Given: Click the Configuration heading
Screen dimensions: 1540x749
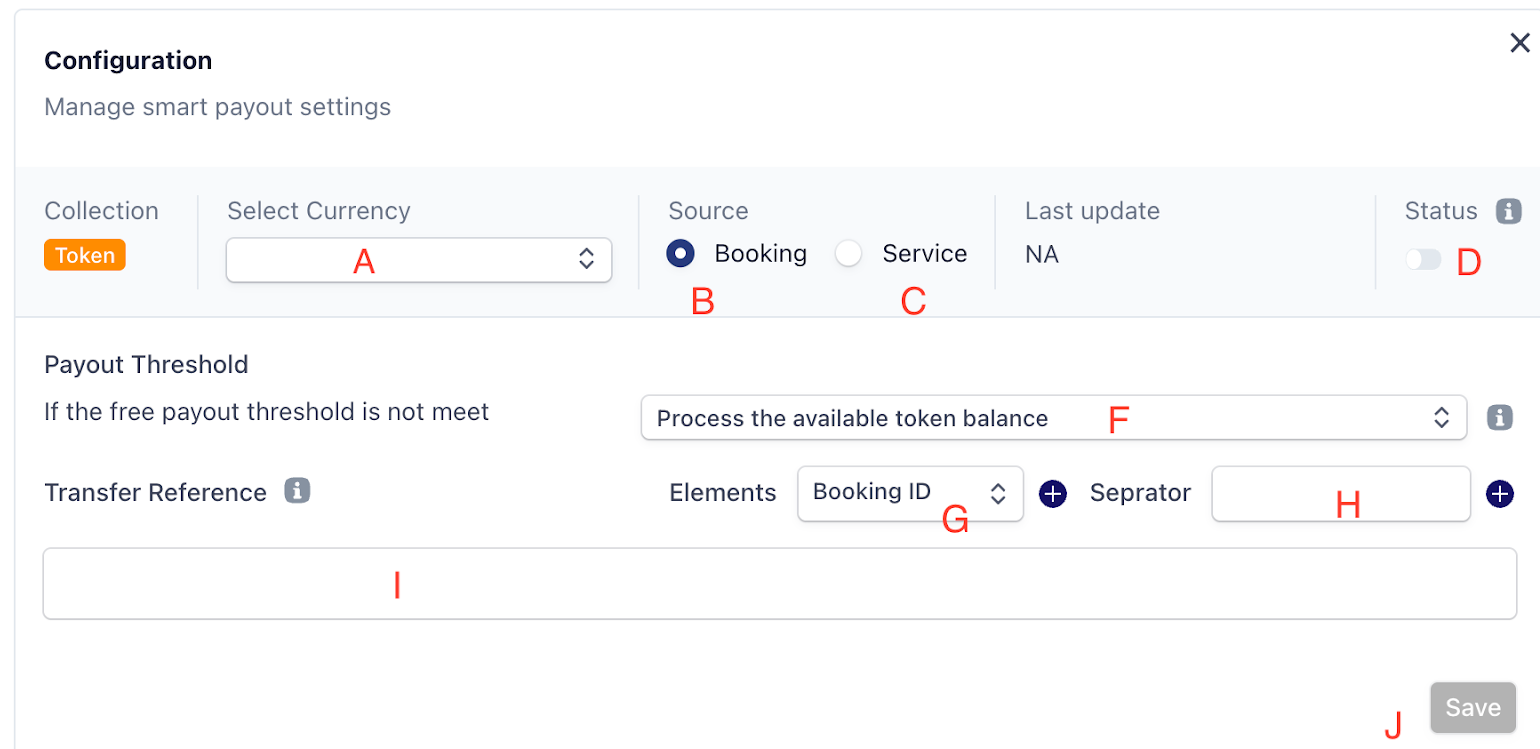Looking at the screenshot, I should coord(128,61).
